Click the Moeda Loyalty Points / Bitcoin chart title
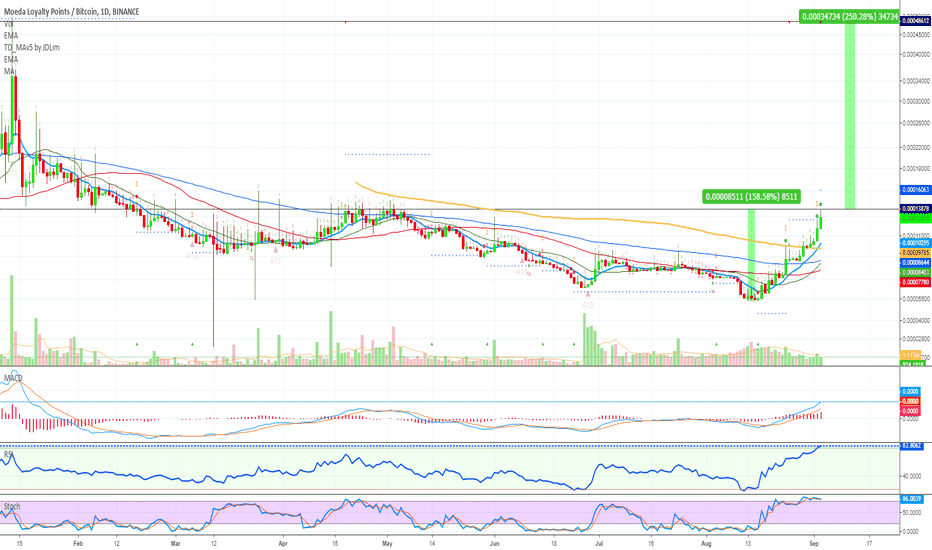The height and width of the screenshot is (550, 932). [71, 11]
